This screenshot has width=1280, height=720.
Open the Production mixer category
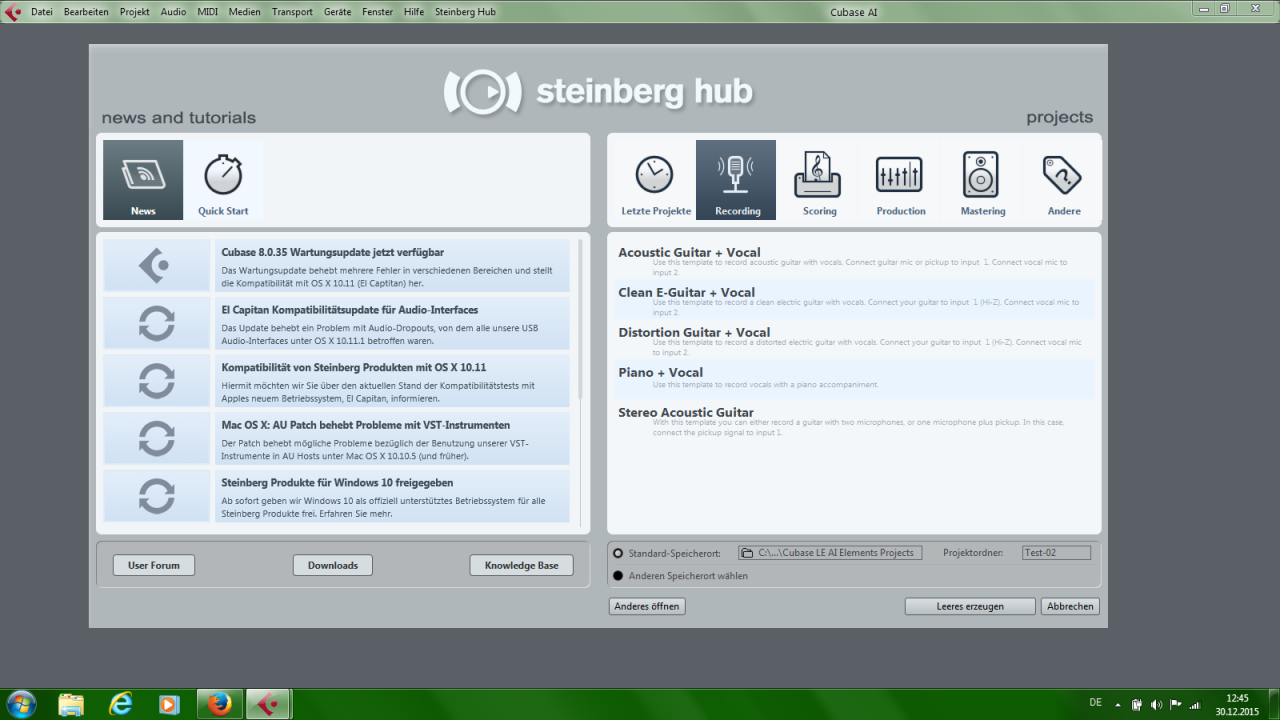pyautogui.click(x=901, y=180)
